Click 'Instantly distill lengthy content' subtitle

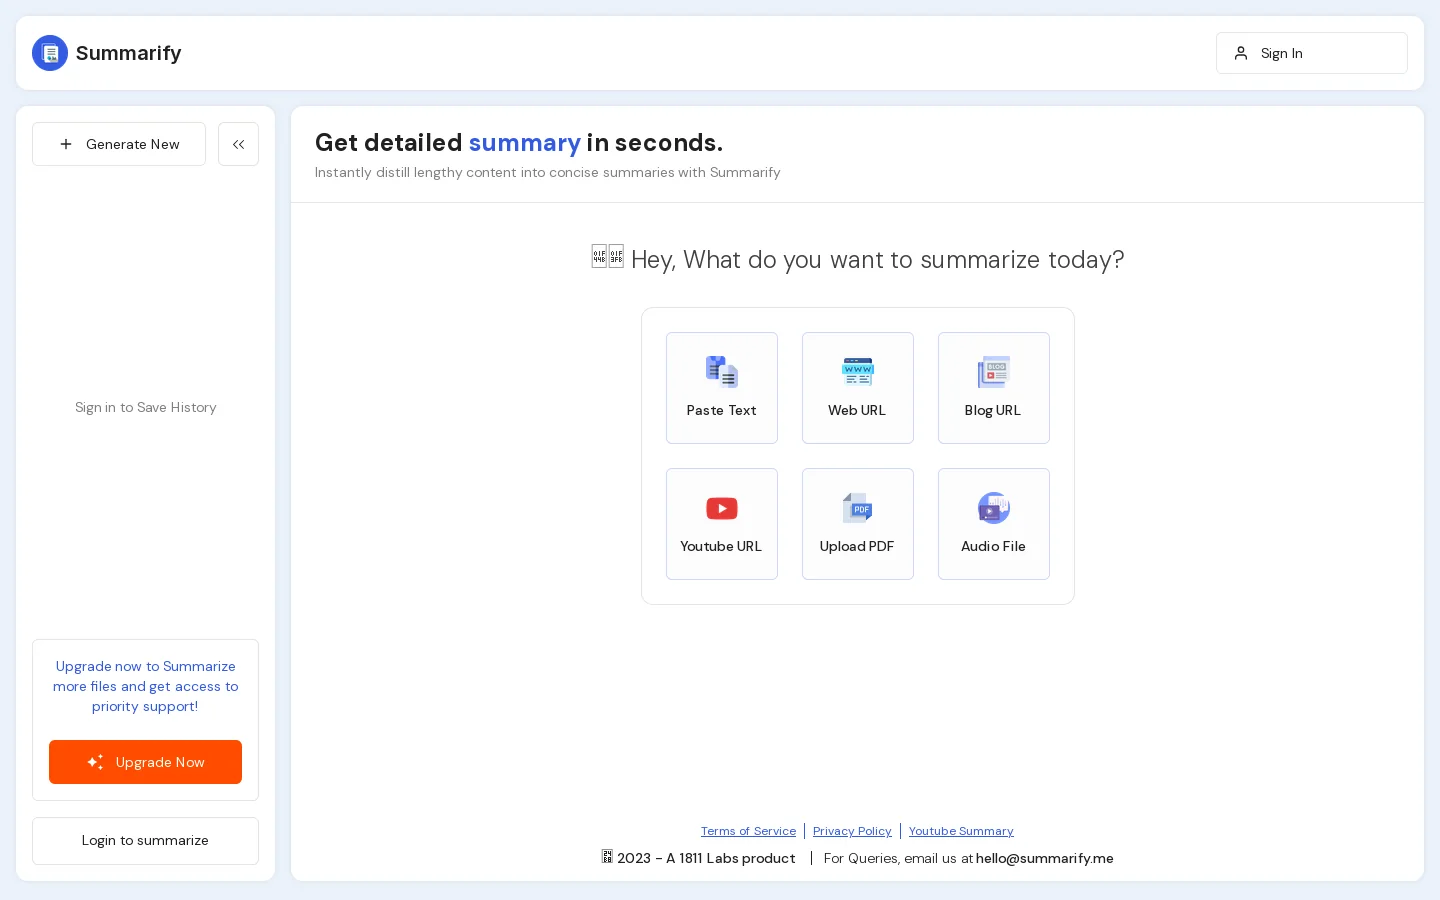tap(548, 172)
